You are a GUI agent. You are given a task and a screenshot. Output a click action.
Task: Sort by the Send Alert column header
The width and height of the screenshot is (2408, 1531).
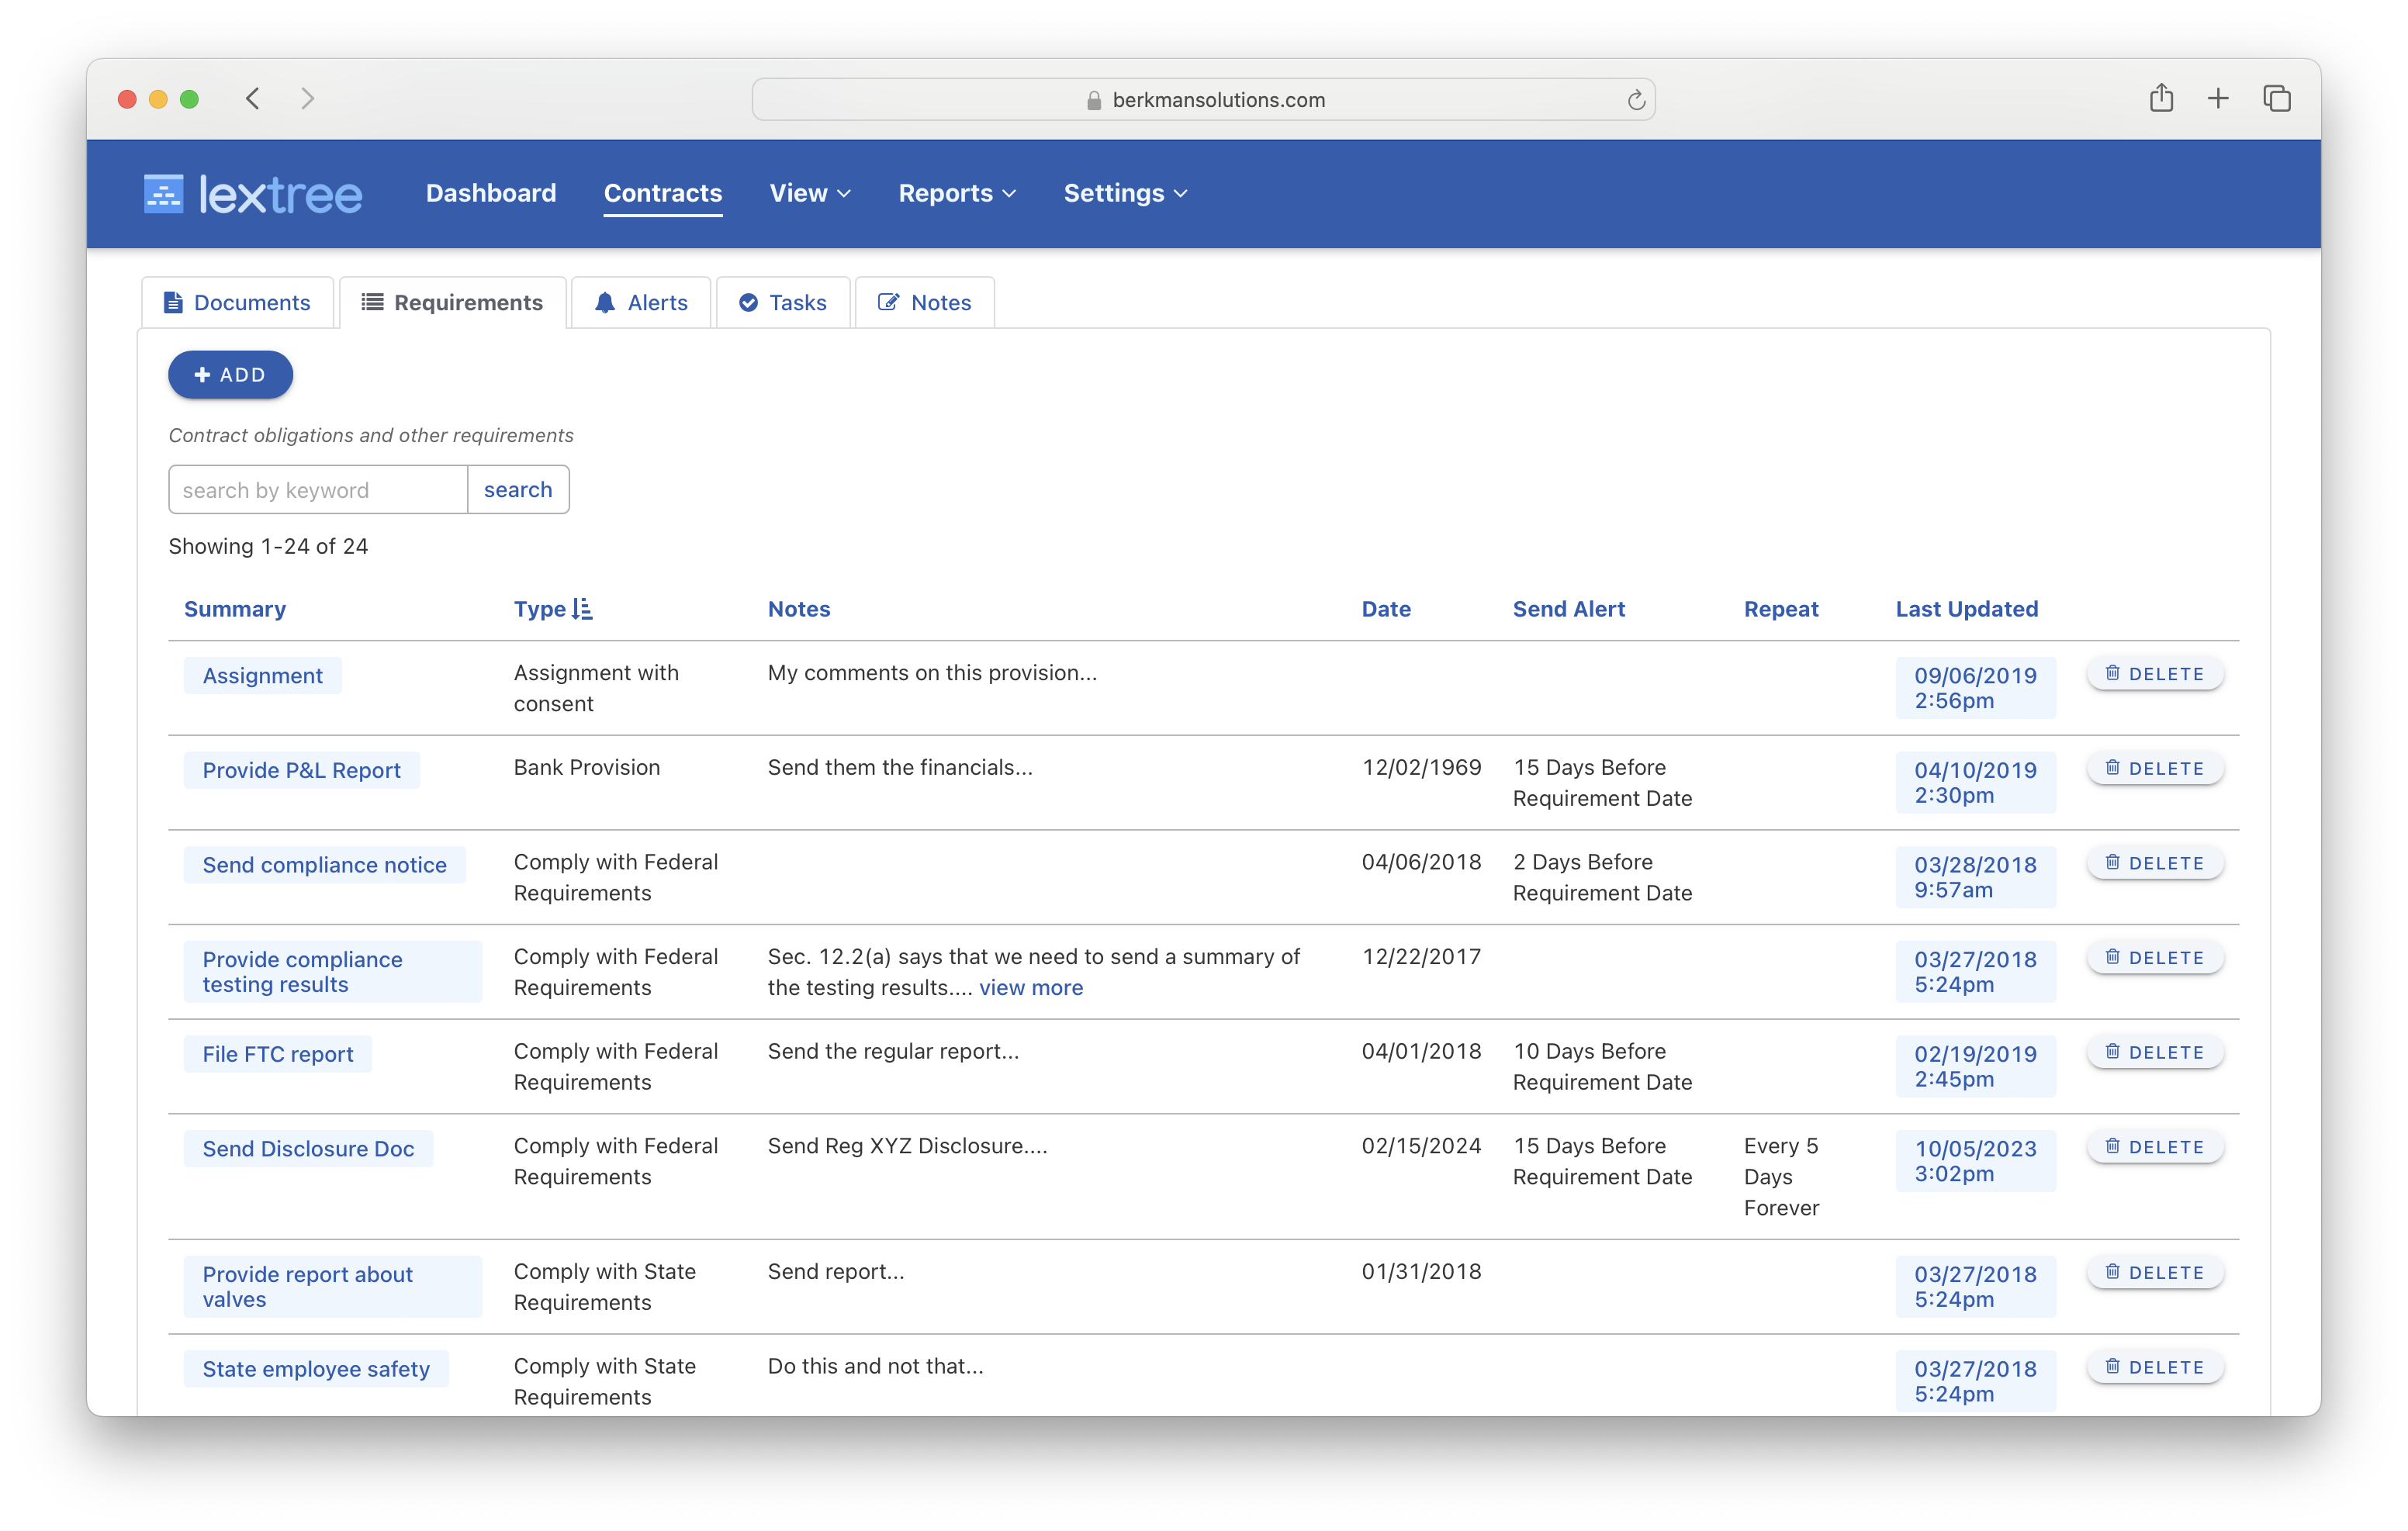tap(1569, 609)
